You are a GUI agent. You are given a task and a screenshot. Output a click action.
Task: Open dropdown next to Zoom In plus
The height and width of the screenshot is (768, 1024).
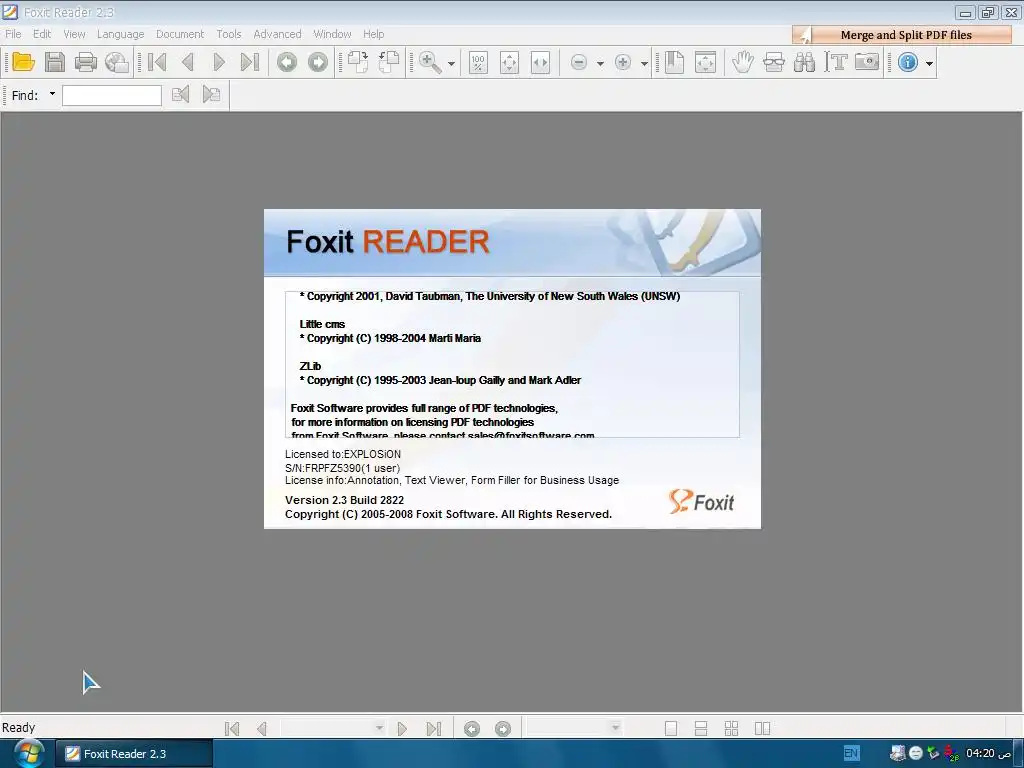644,63
